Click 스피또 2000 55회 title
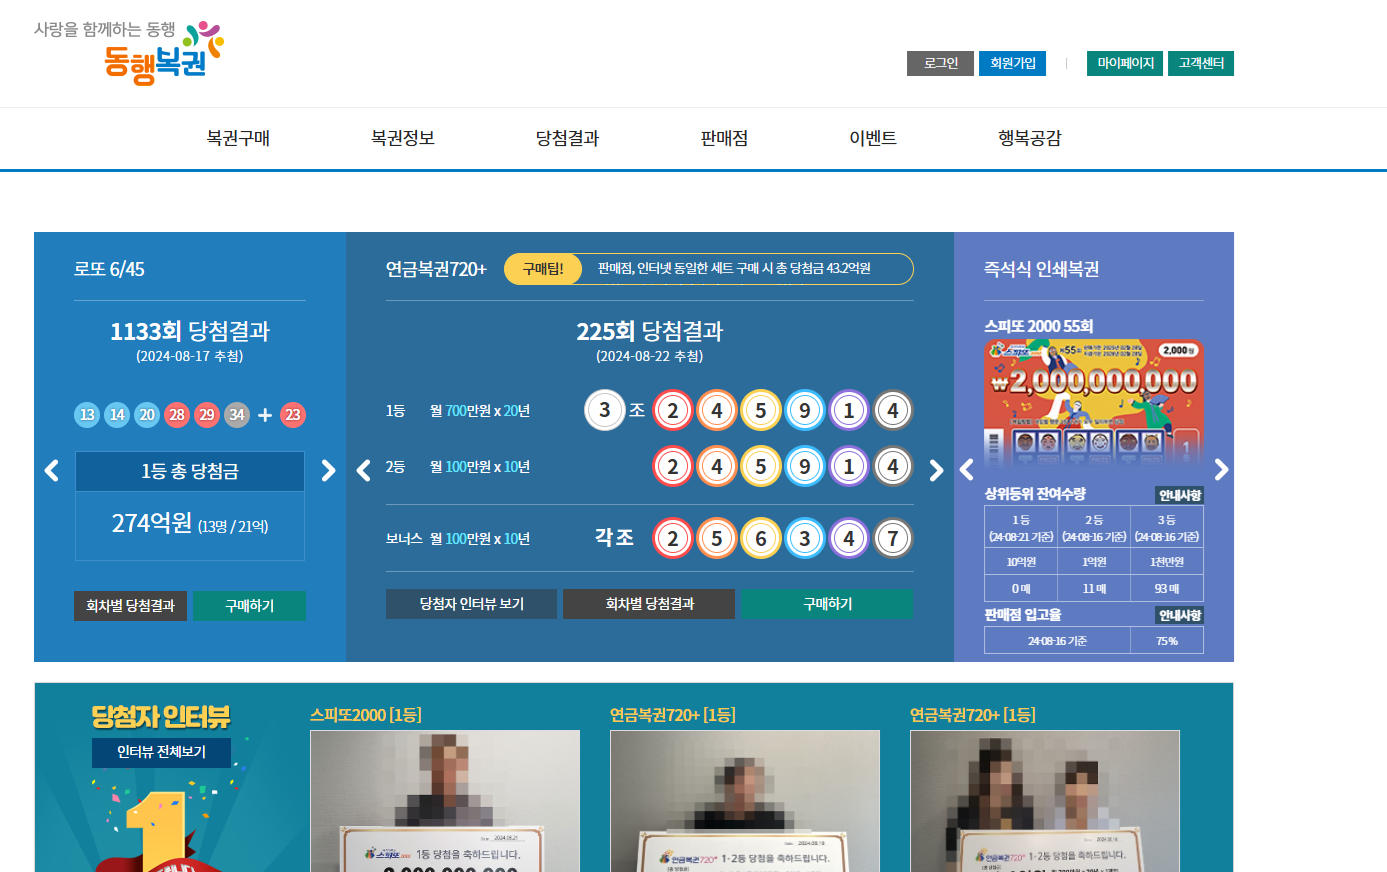Screen dimensions: 1387x872 (1038, 326)
